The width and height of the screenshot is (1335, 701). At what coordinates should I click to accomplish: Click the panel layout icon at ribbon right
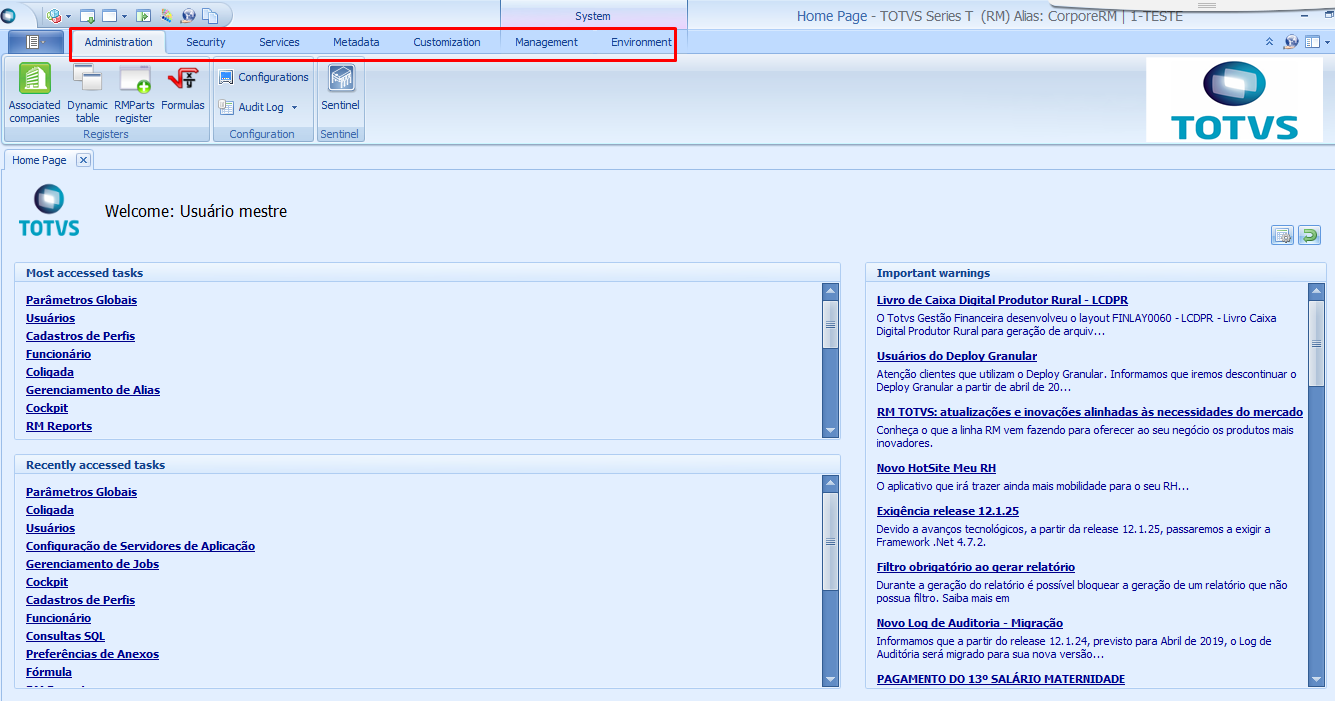[x=1312, y=42]
